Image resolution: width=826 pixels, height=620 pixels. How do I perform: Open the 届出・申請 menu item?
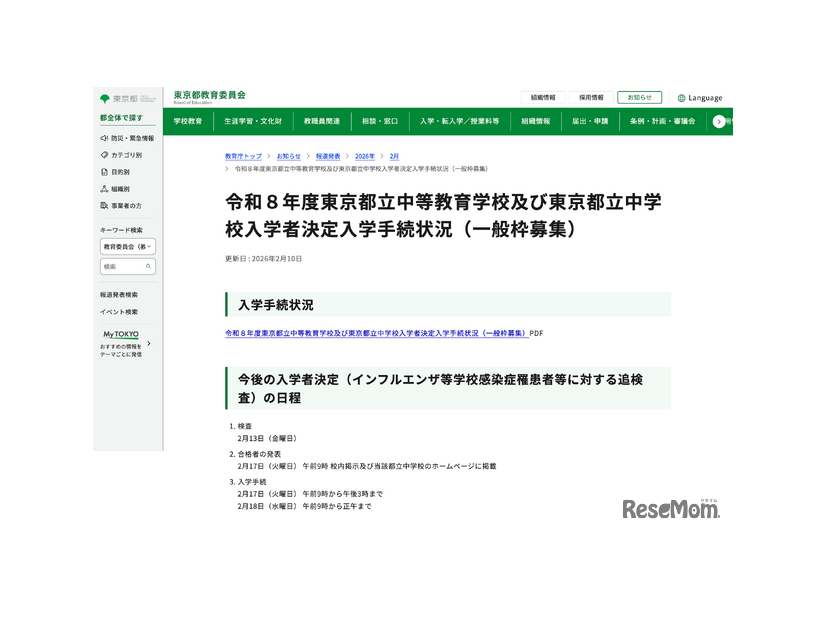click(592, 121)
